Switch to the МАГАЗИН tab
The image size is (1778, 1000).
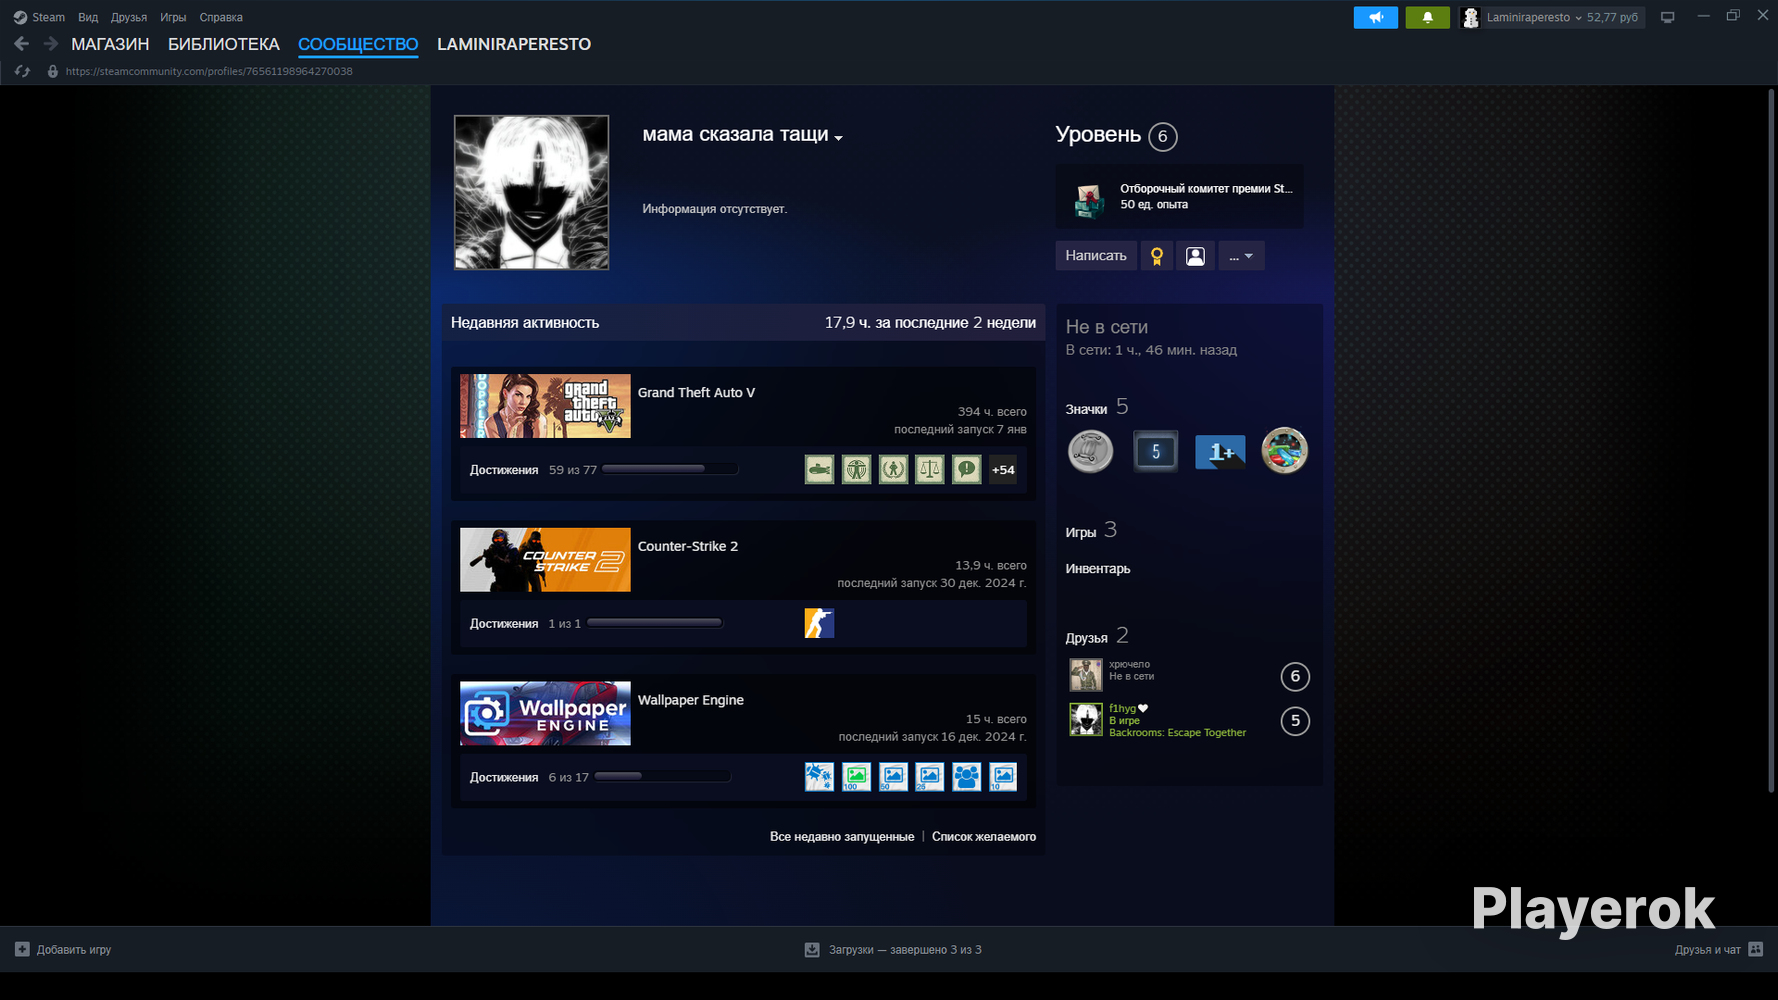click(x=110, y=44)
